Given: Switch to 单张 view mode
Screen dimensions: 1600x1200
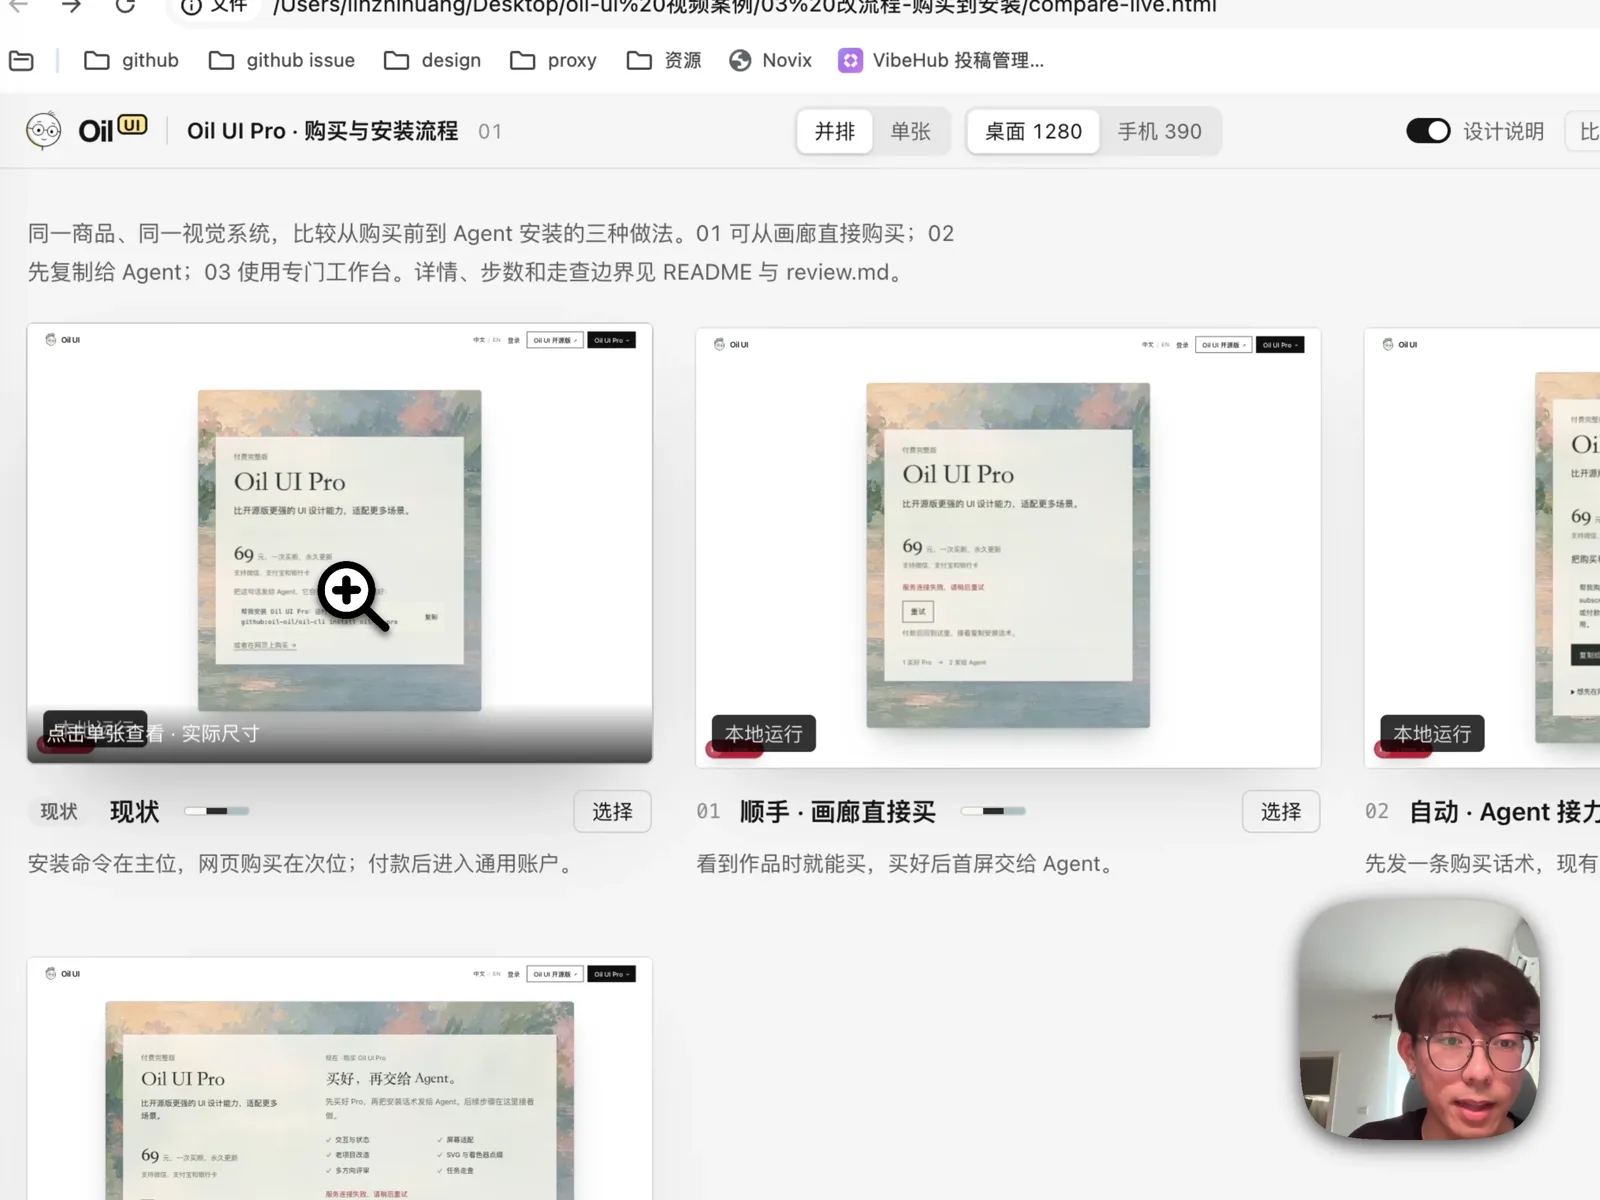Looking at the screenshot, I should [911, 131].
